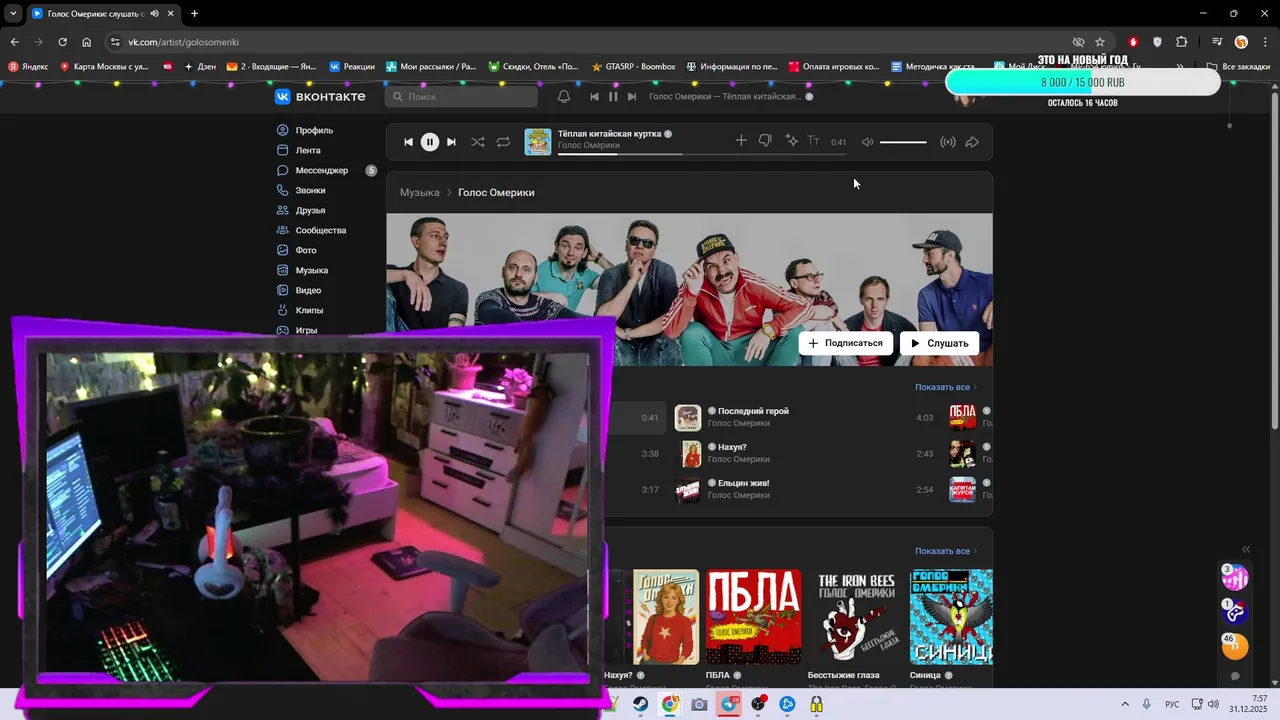
Task: Share the current track arrow icon
Action: [x=972, y=142]
